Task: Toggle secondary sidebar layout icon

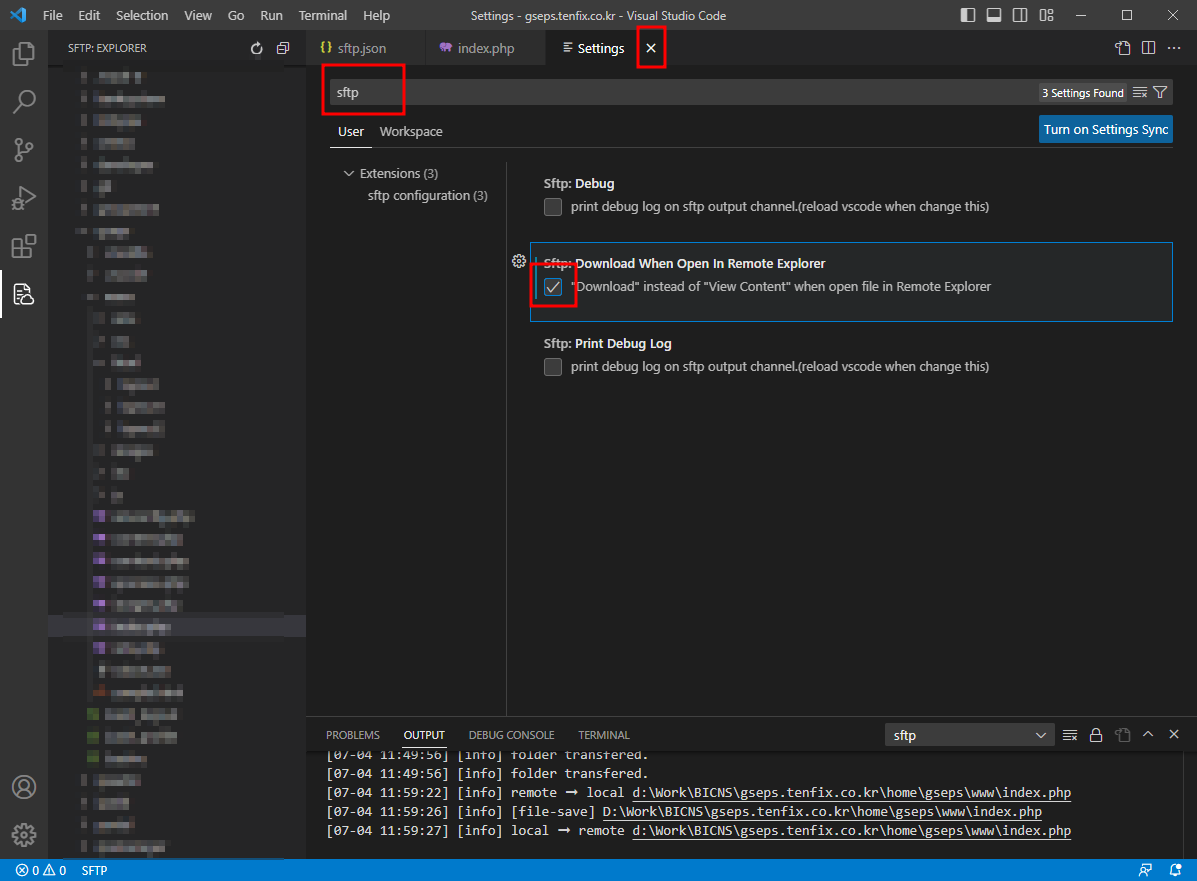Action: point(1020,15)
